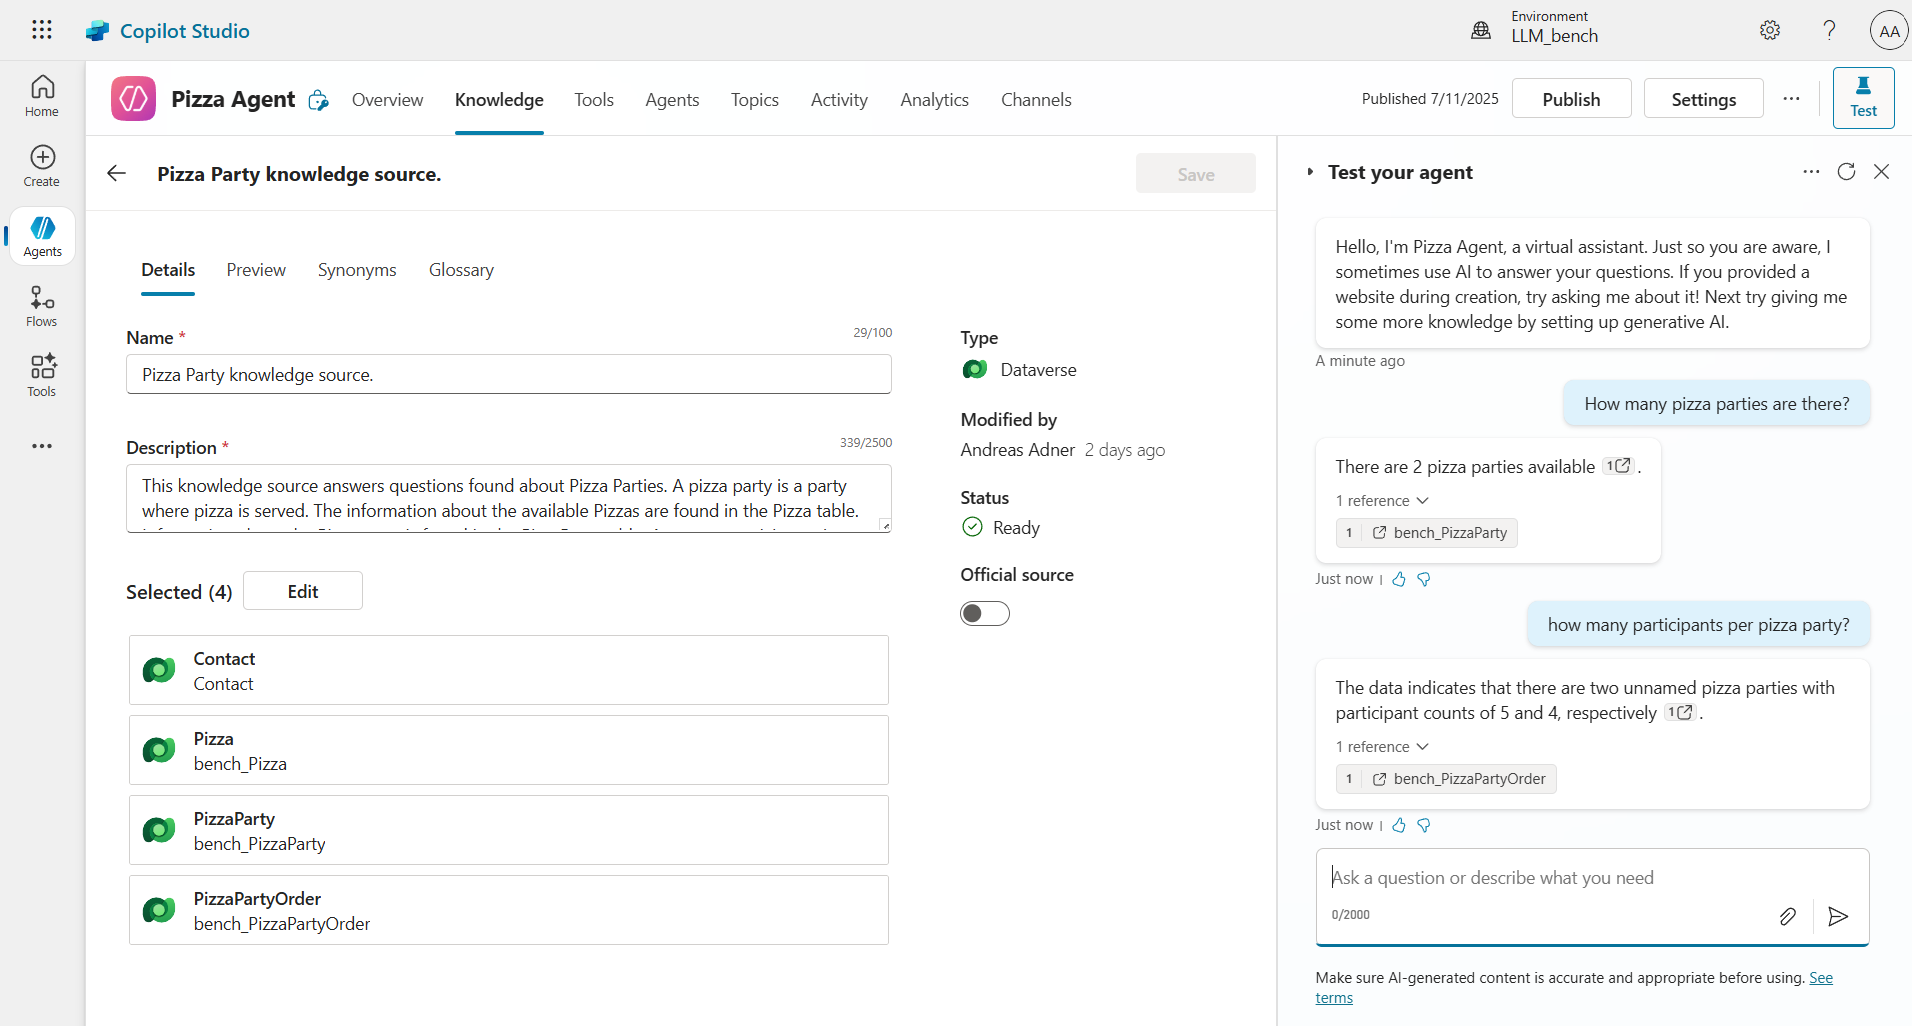Select the Pizza bench_Pizza table row
This screenshot has width=1912, height=1026.
(508, 750)
